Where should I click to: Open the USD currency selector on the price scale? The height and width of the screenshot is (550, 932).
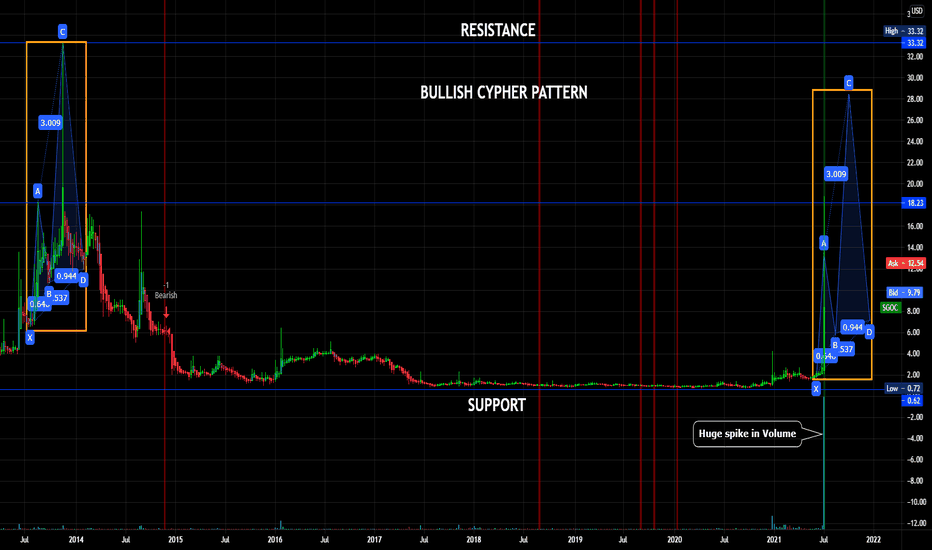pos(916,12)
